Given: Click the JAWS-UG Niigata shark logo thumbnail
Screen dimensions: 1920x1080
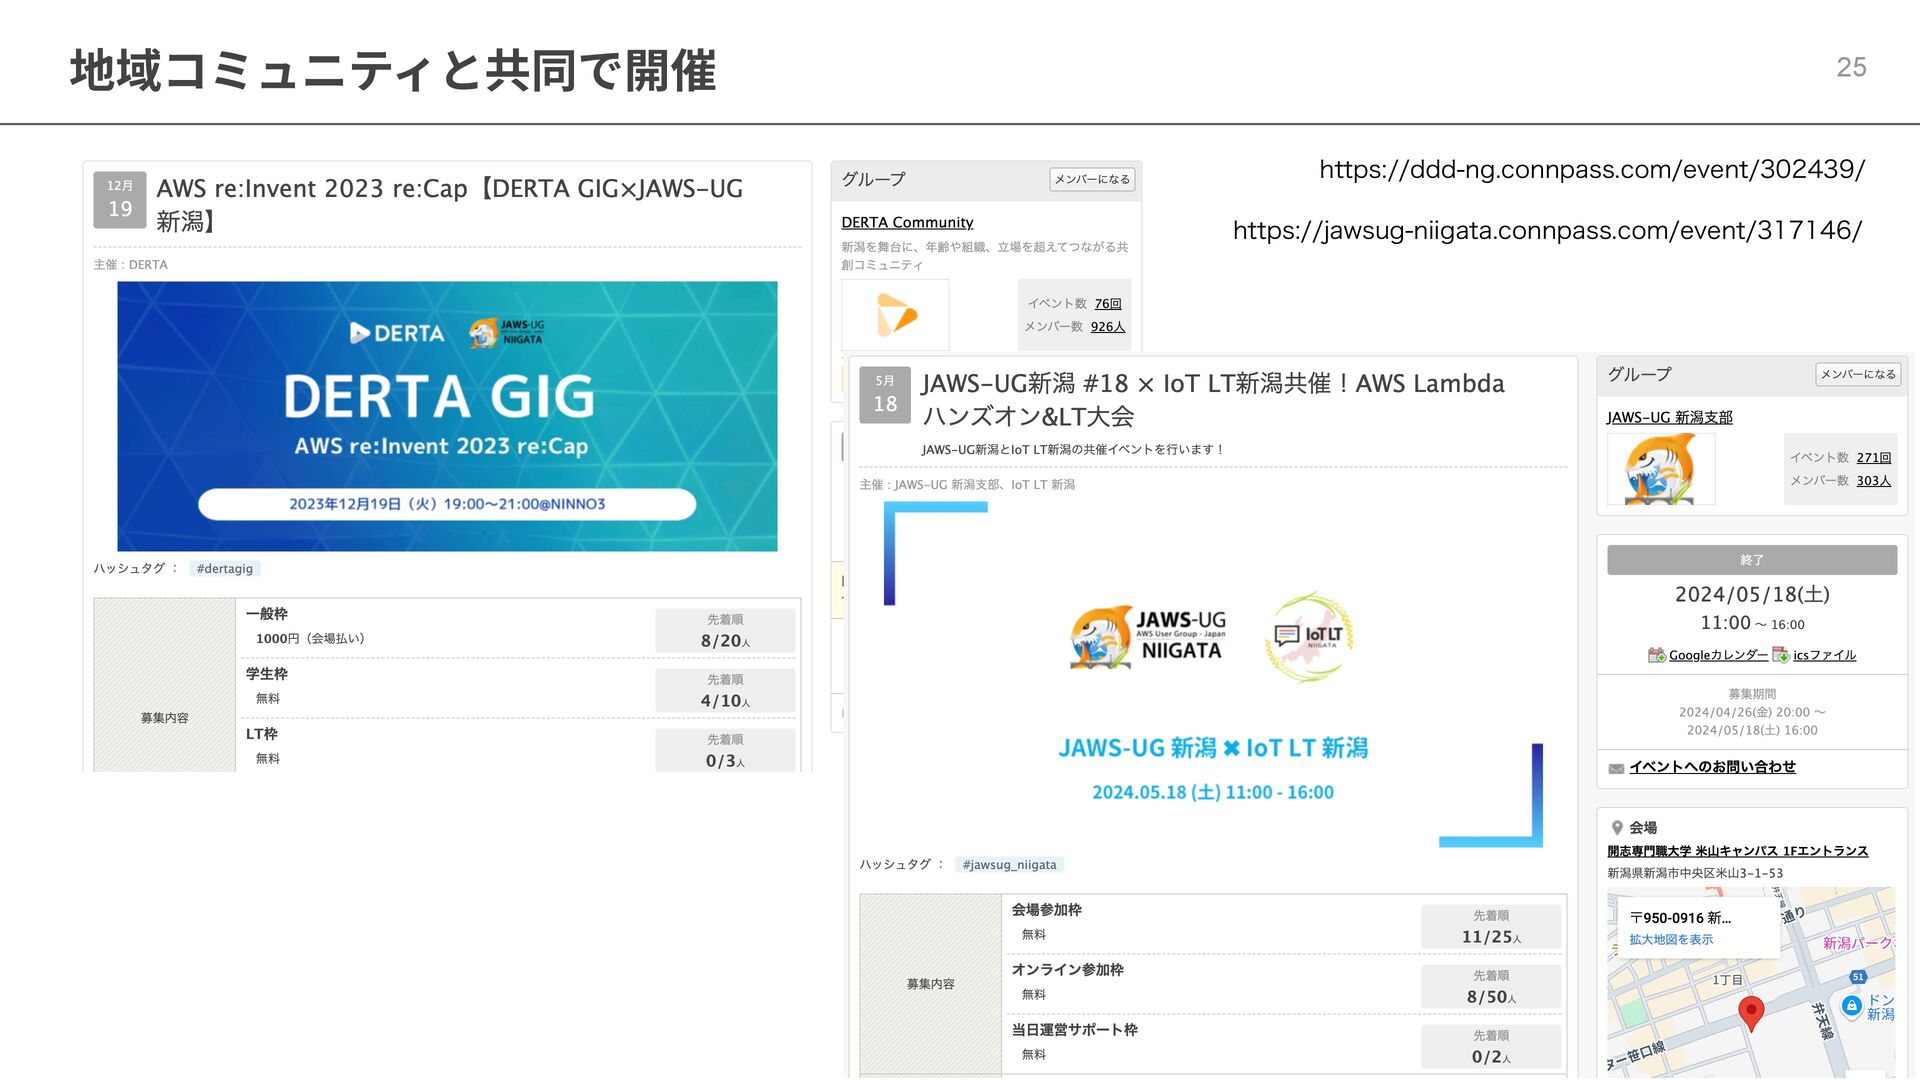Looking at the screenshot, I should (x=1660, y=469).
